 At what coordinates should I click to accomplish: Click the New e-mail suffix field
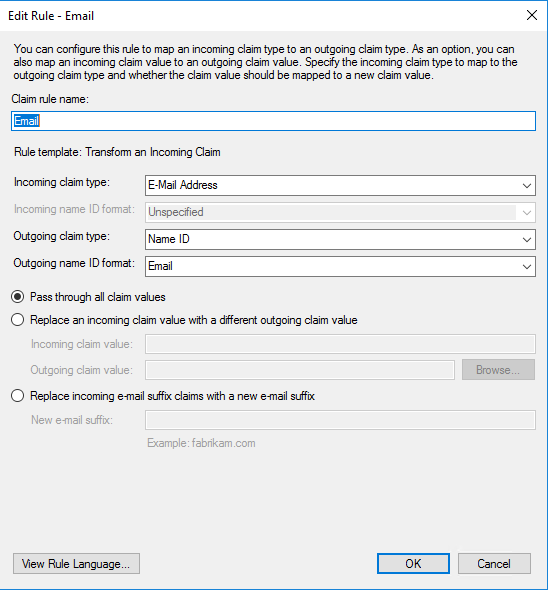pyautogui.click(x=340, y=420)
